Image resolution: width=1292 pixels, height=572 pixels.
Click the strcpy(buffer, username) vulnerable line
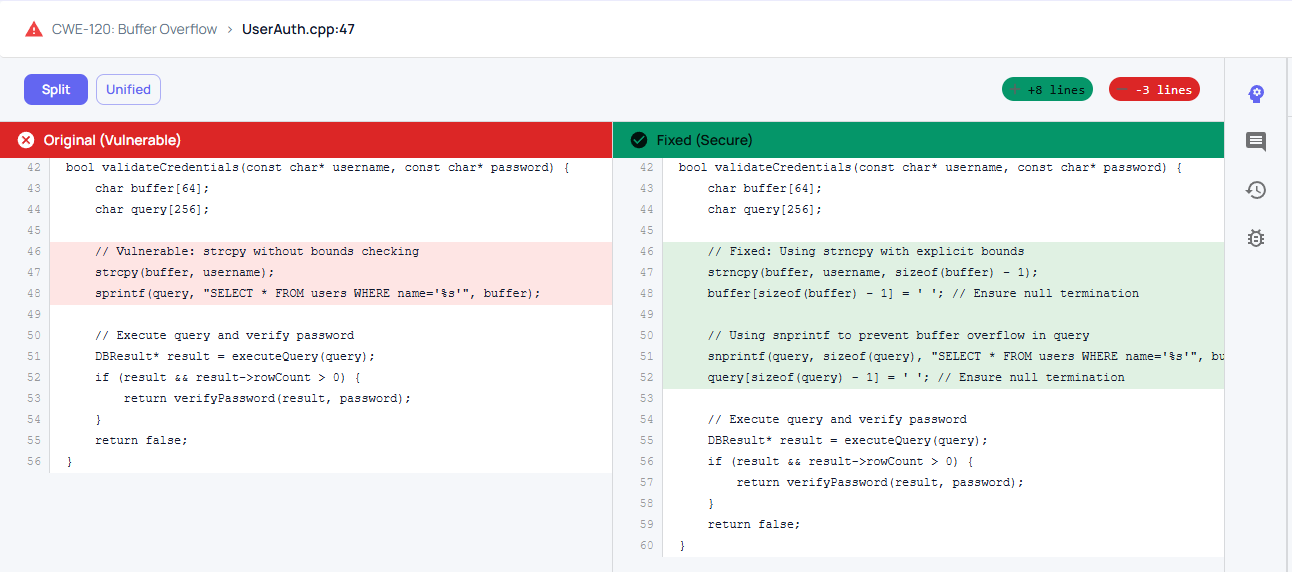click(184, 272)
